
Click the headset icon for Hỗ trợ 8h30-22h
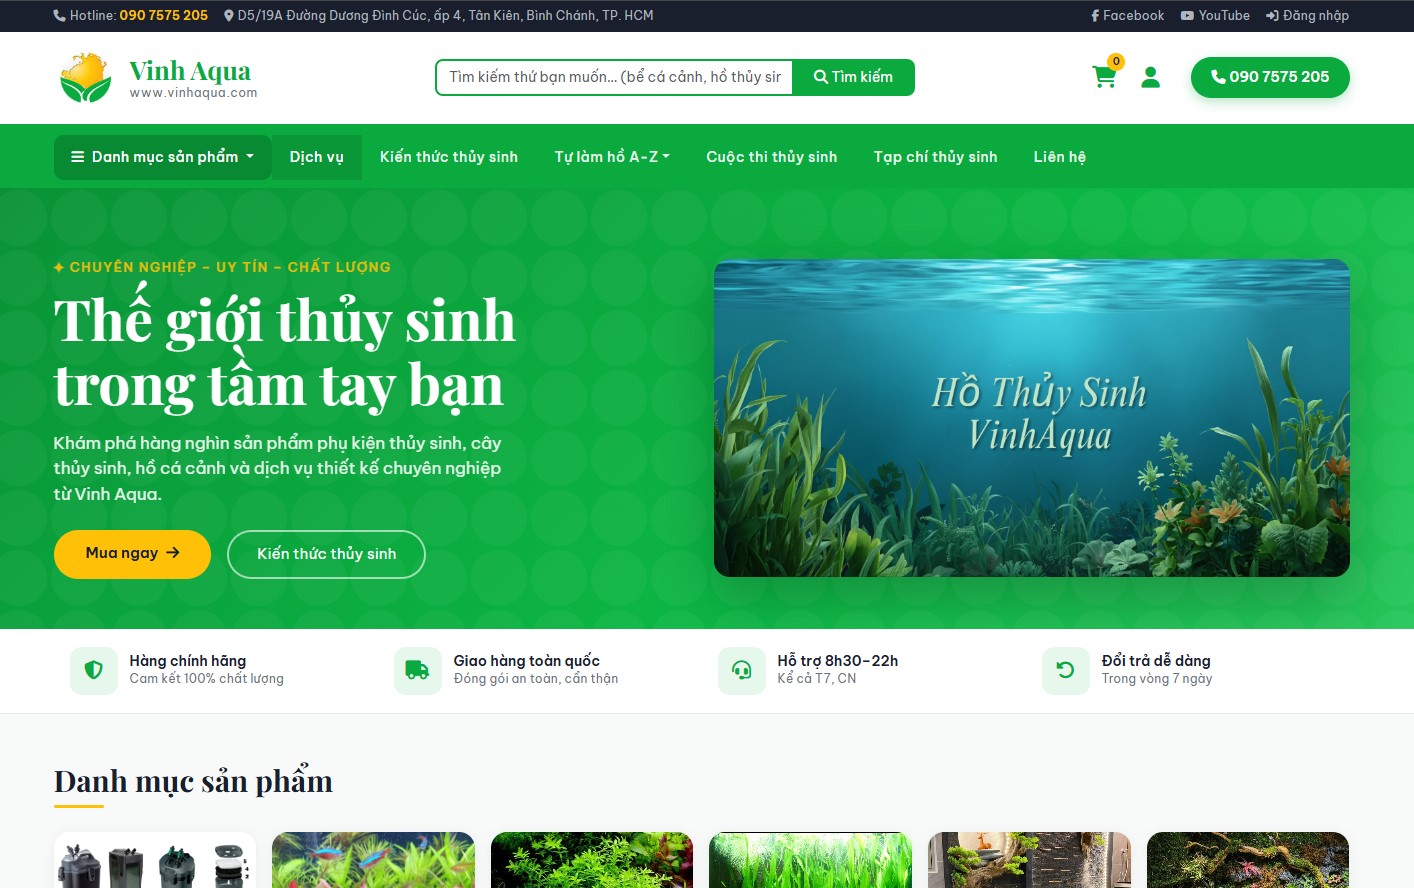tap(741, 670)
